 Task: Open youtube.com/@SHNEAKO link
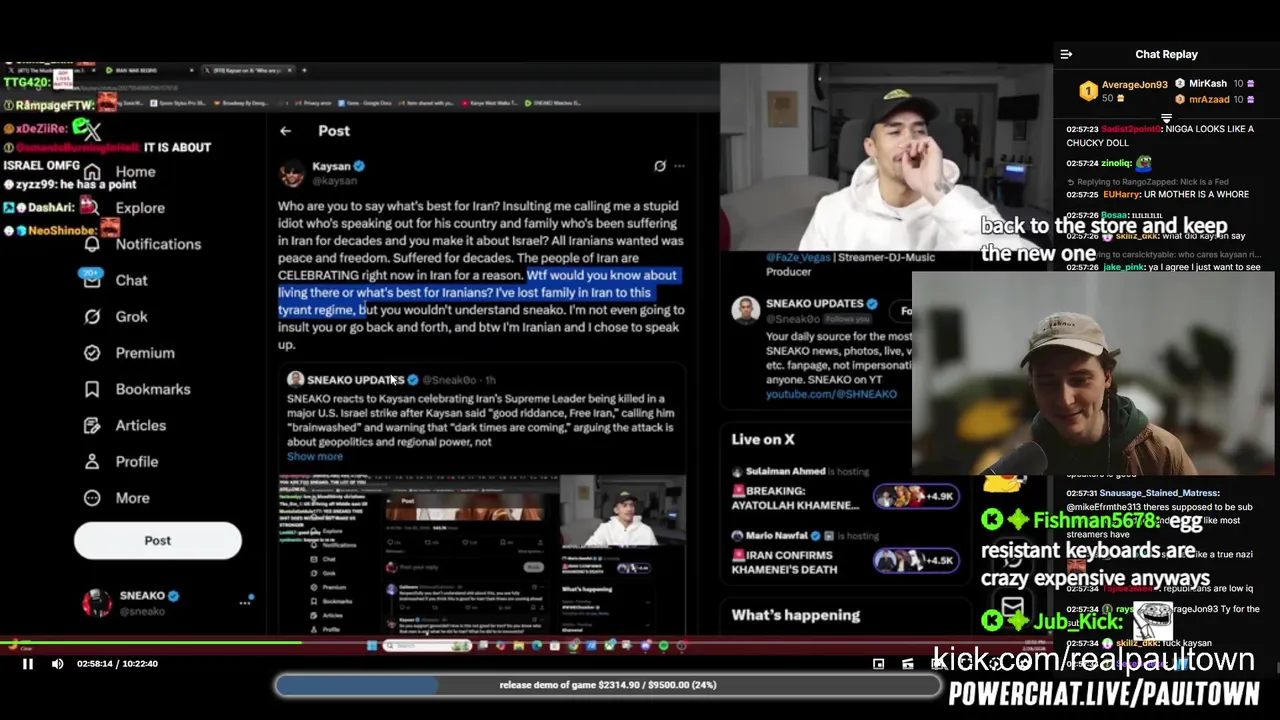(x=831, y=394)
